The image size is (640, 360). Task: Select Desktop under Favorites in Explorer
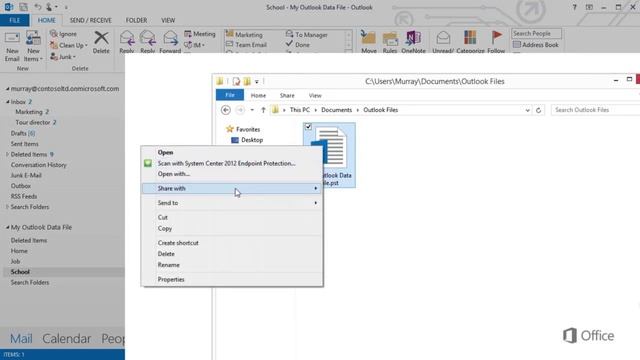coord(247,140)
